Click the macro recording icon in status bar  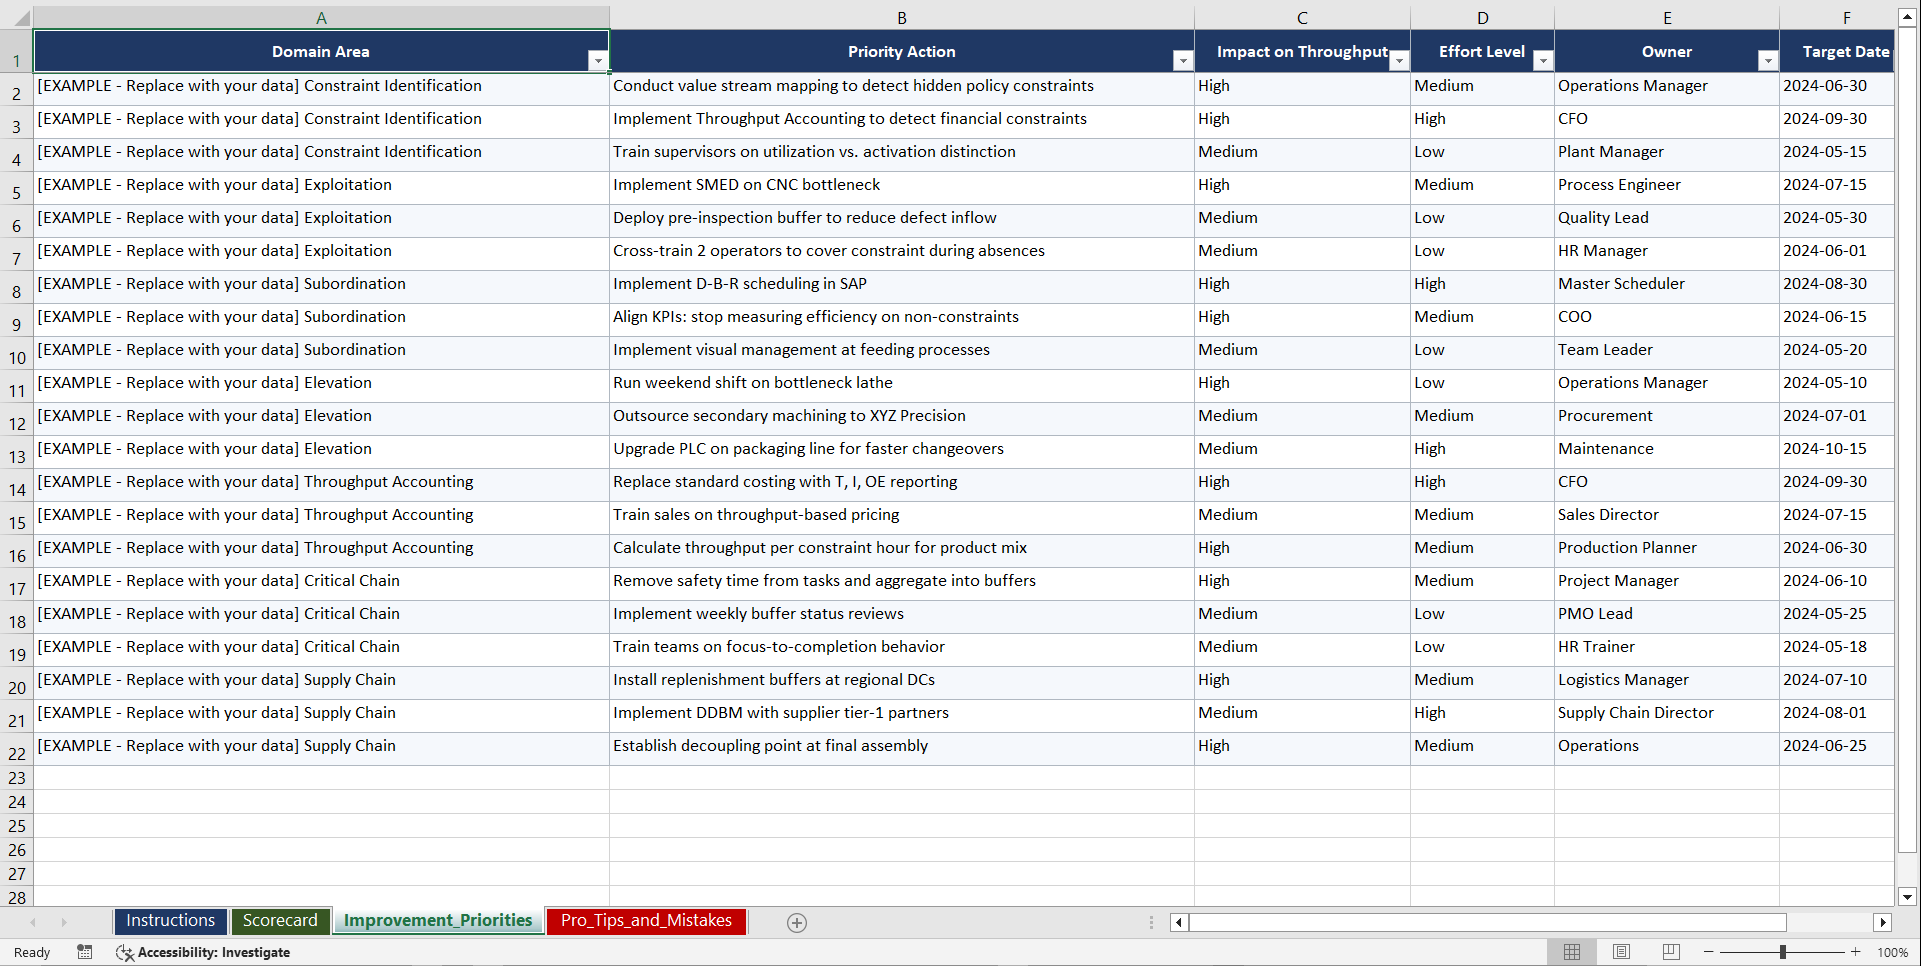(x=85, y=952)
